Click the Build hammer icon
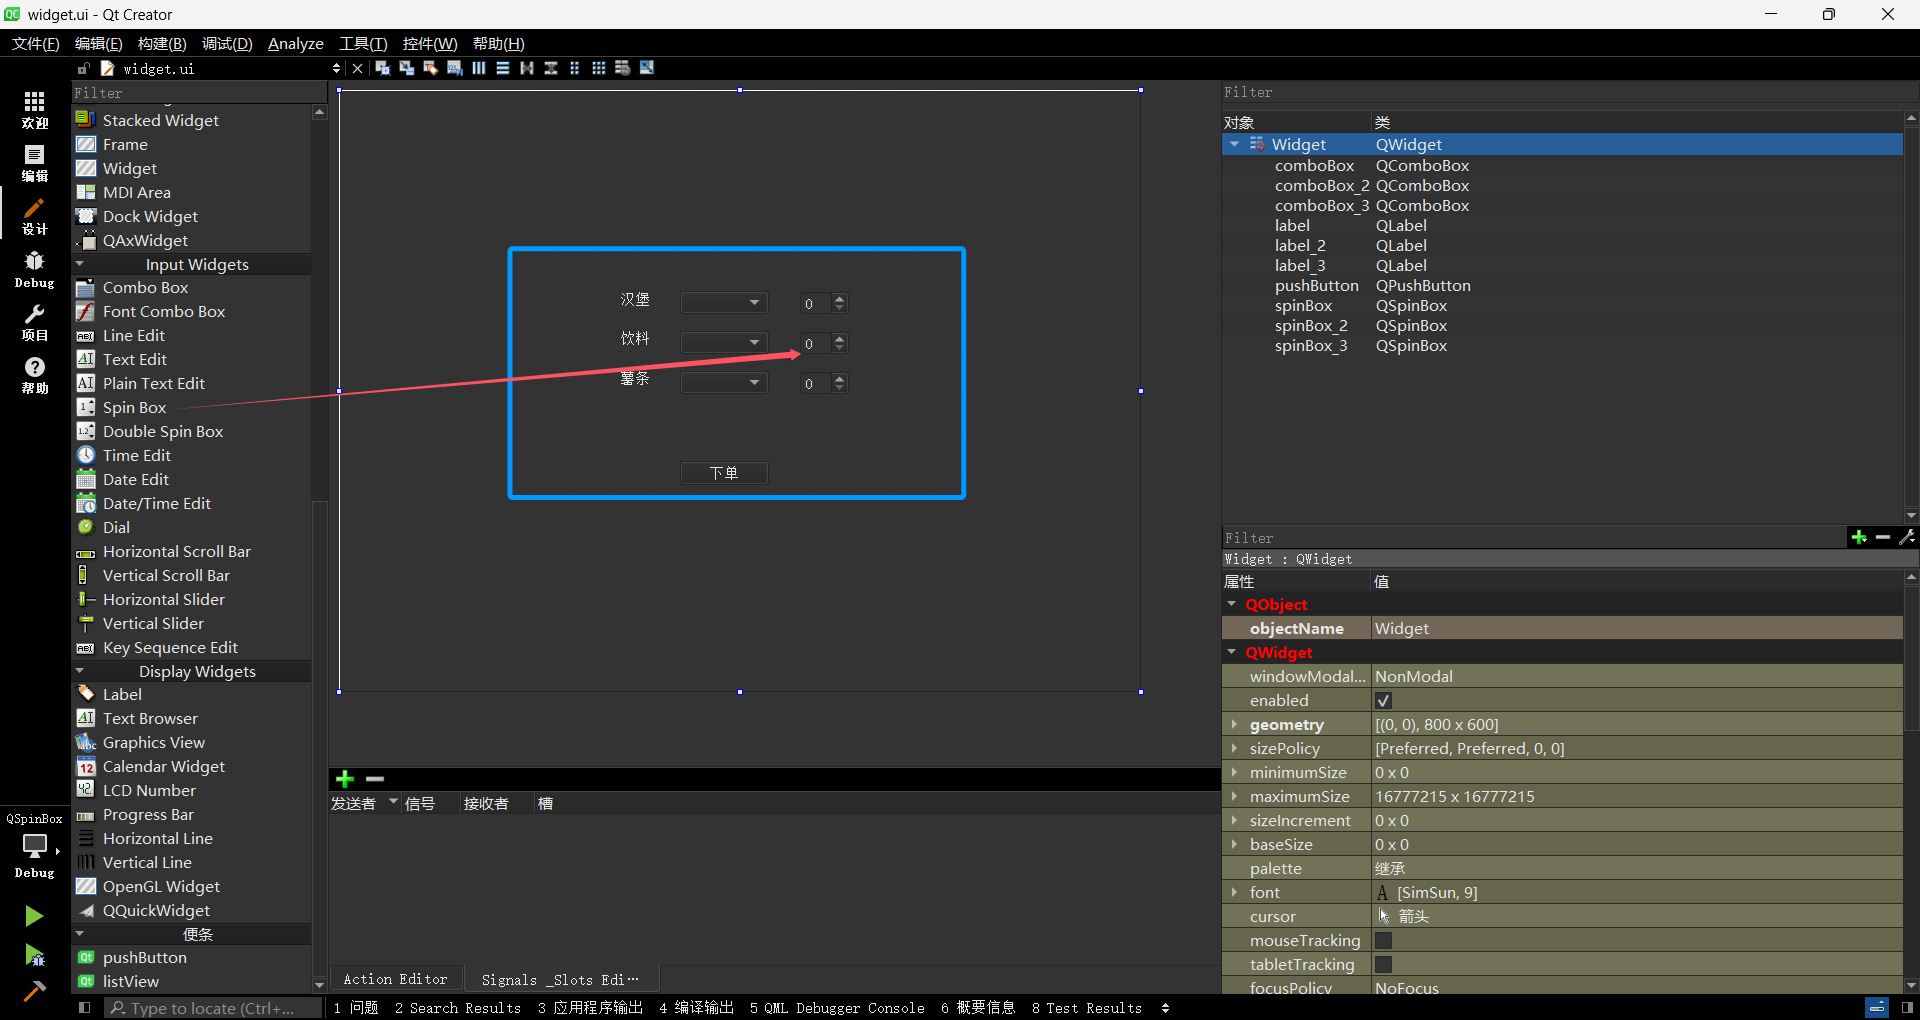The width and height of the screenshot is (1920, 1020). pyautogui.click(x=34, y=990)
